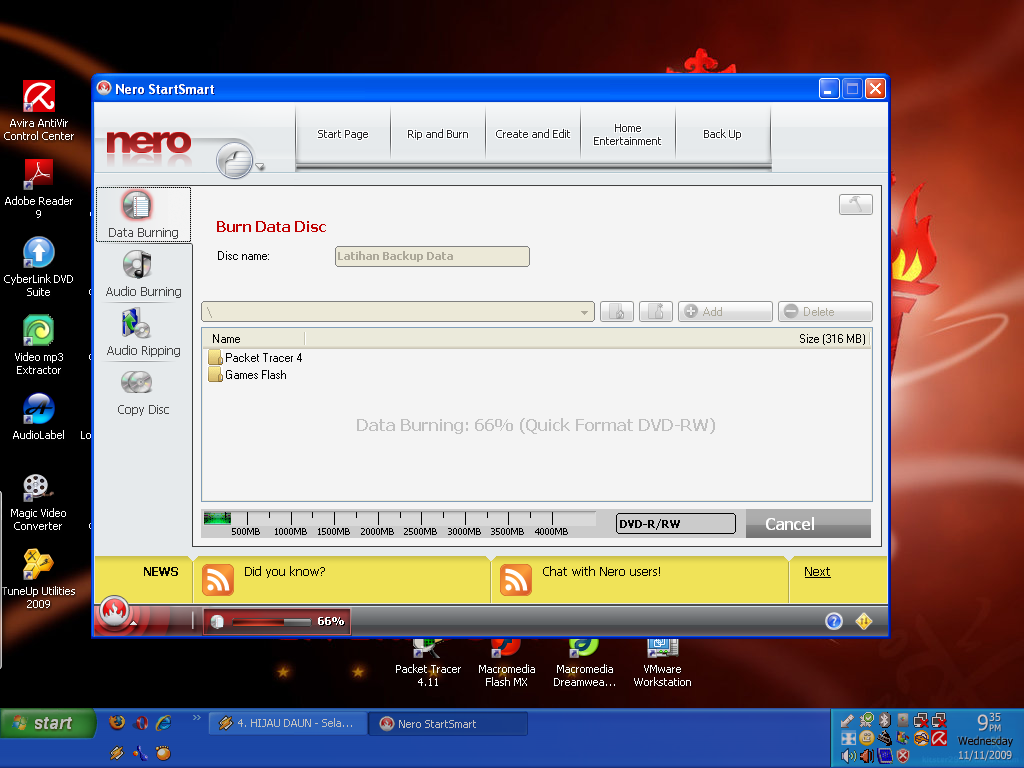Cancel the data burning process
1024x768 pixels.
coord(808,524)
